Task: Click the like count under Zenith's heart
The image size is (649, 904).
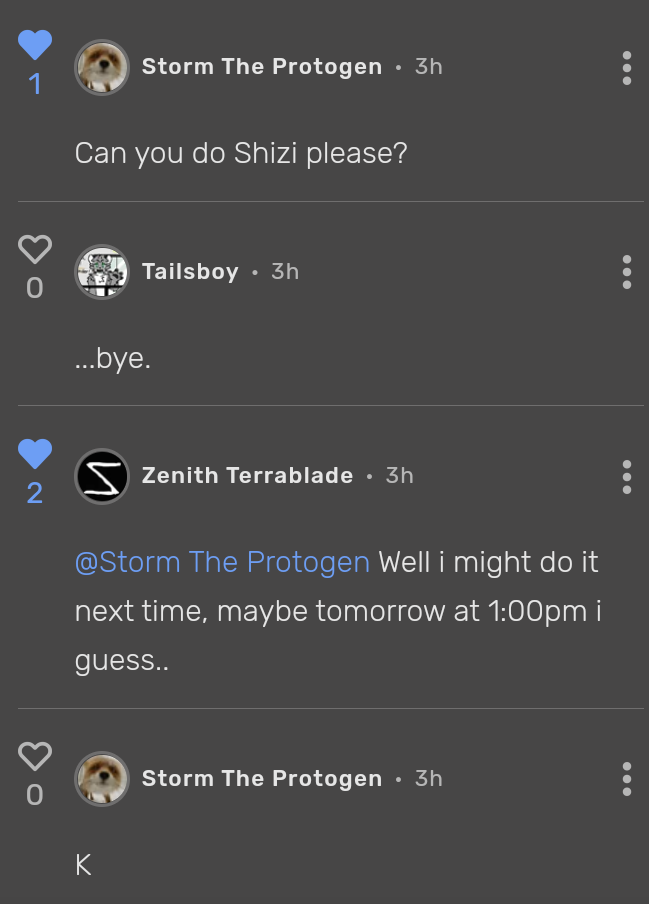Action: coord(35,493)
